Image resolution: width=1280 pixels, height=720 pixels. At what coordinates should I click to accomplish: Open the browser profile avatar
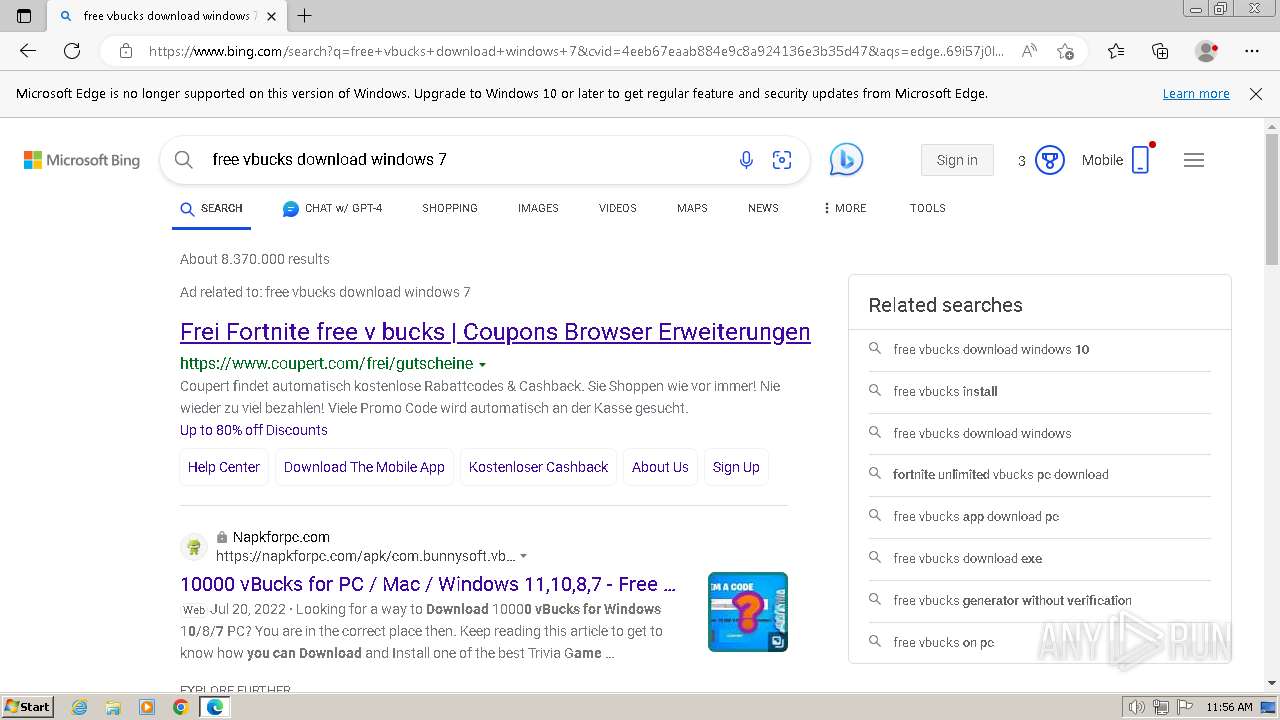(1206, 51)
